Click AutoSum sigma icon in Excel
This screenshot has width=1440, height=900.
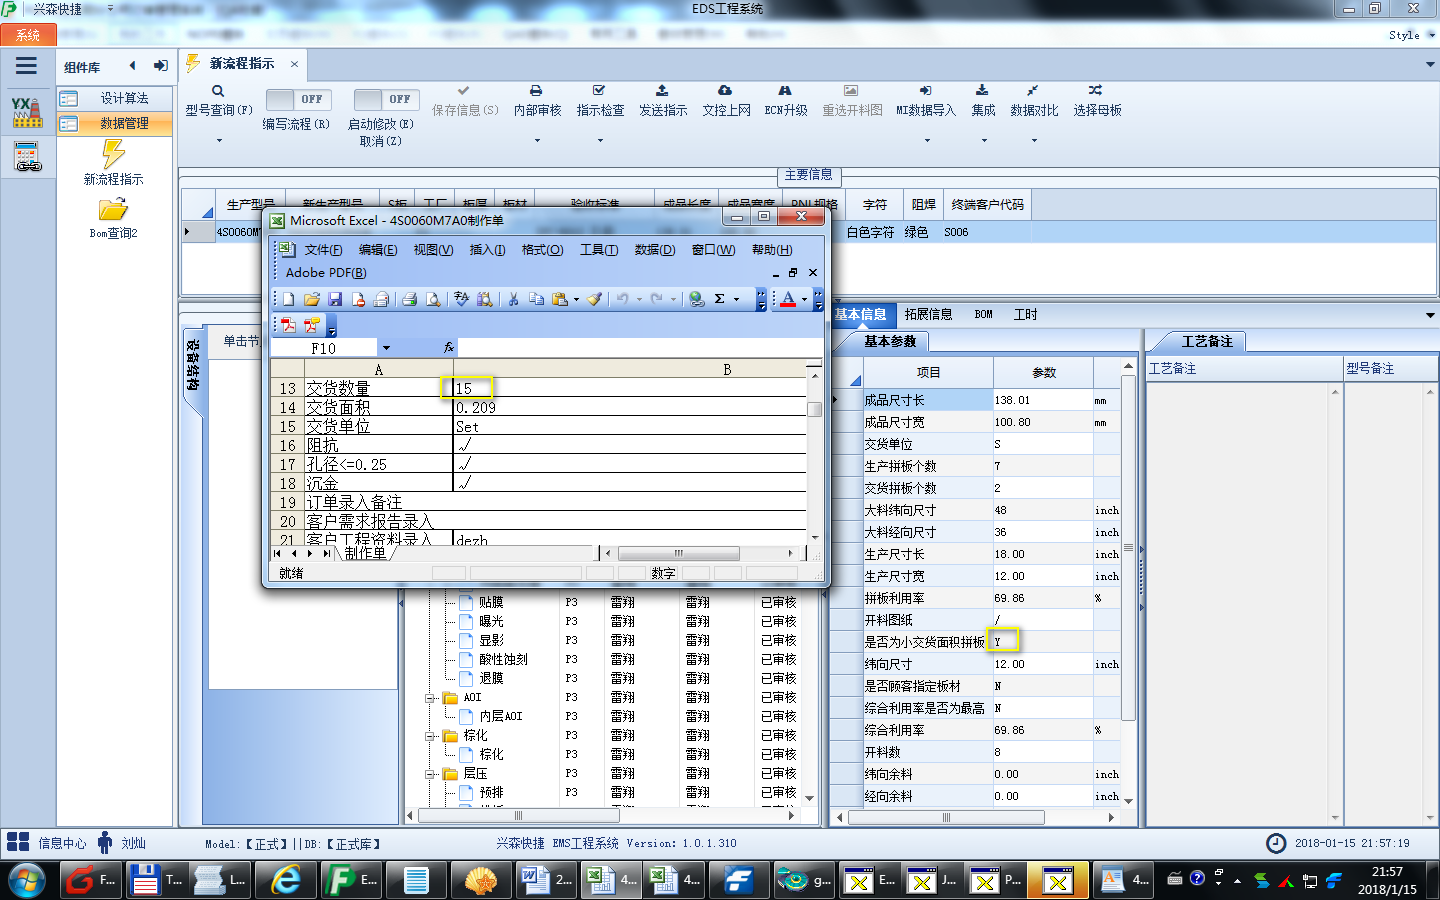coord(719,299)
